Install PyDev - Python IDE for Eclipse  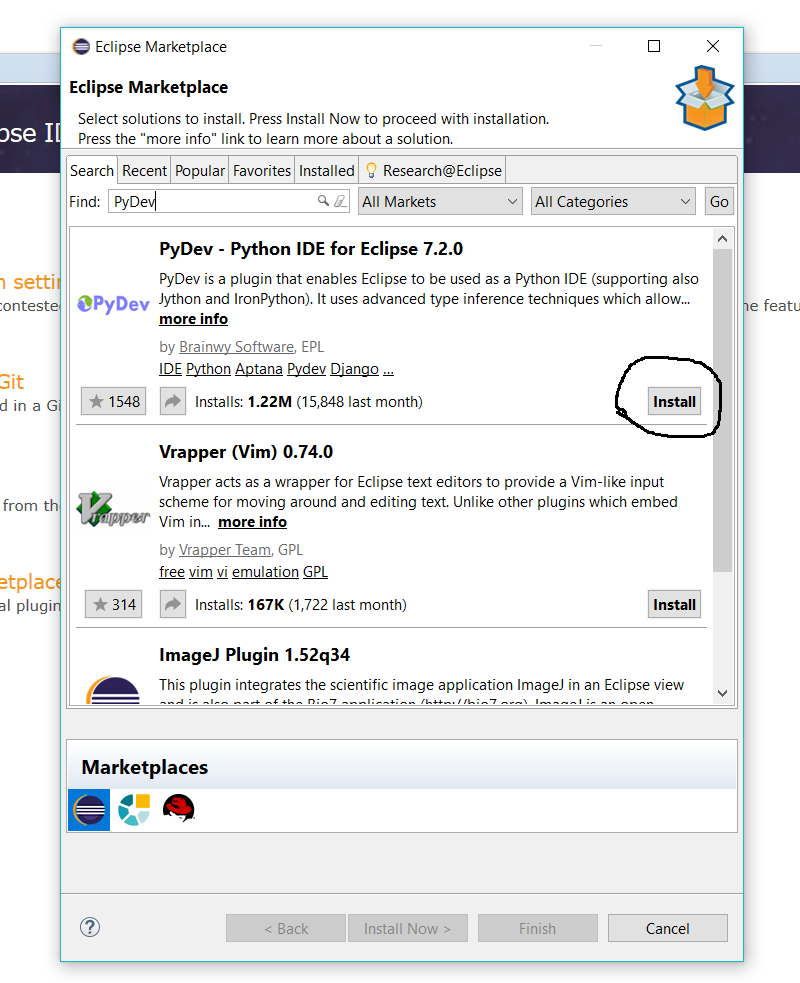(x=674, y=401)
